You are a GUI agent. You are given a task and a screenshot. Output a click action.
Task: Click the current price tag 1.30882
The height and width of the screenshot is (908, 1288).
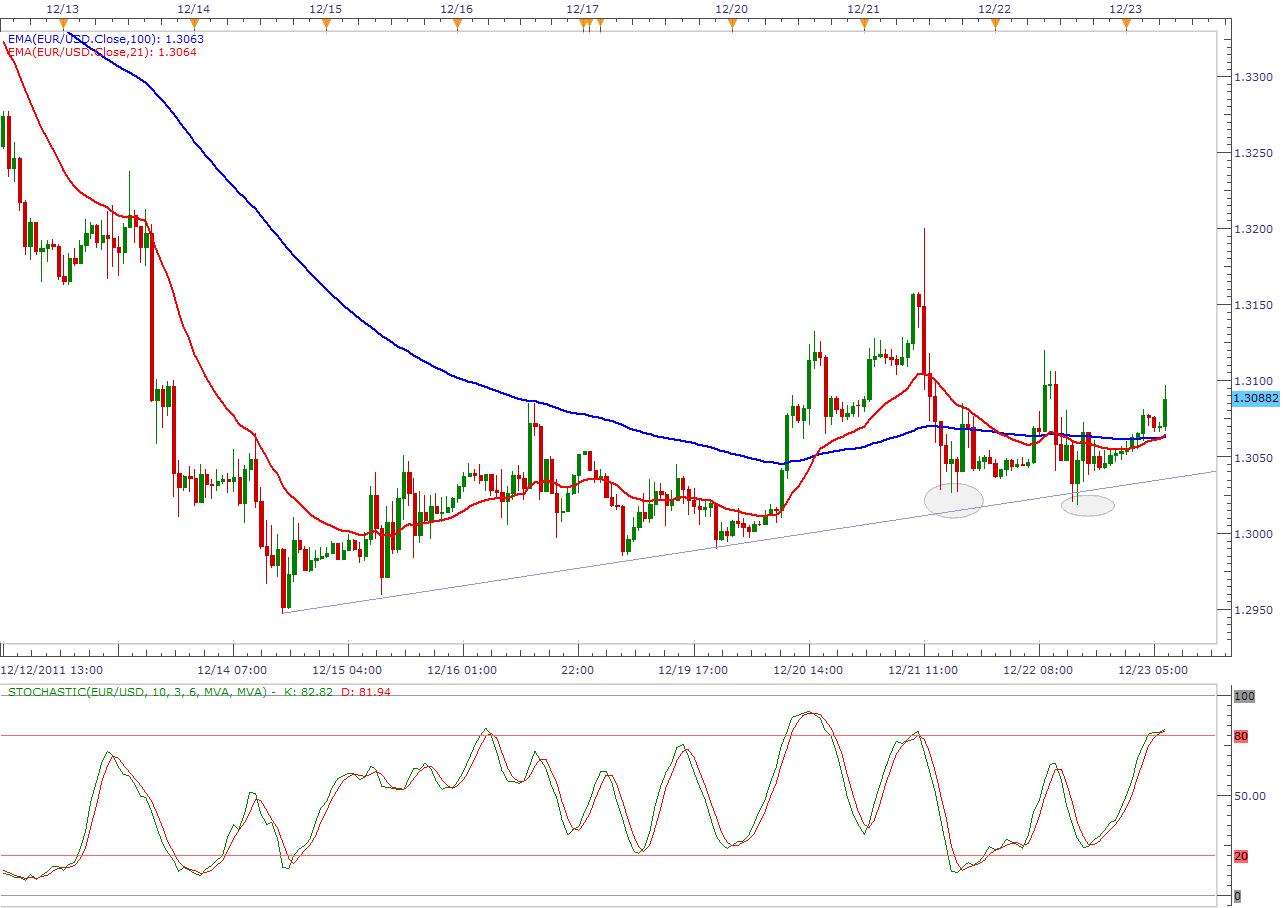[x=1254, y=398]
